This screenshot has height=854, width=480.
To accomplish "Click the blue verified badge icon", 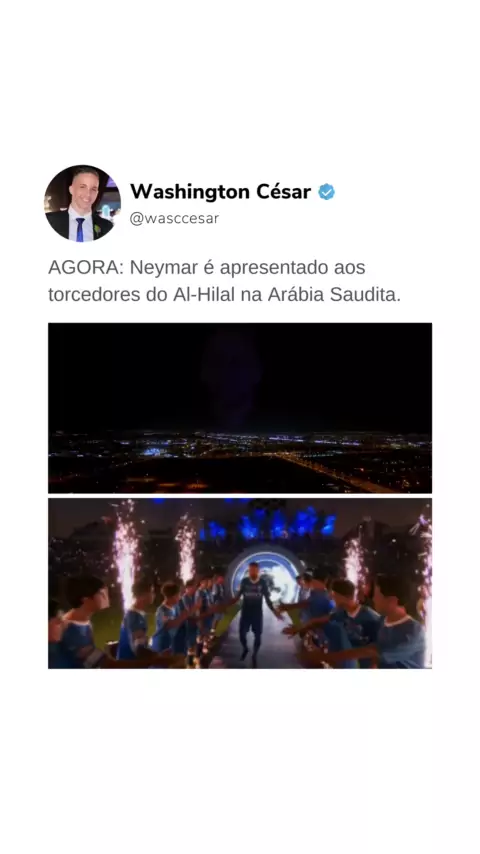I will click(x=326, y=192).
